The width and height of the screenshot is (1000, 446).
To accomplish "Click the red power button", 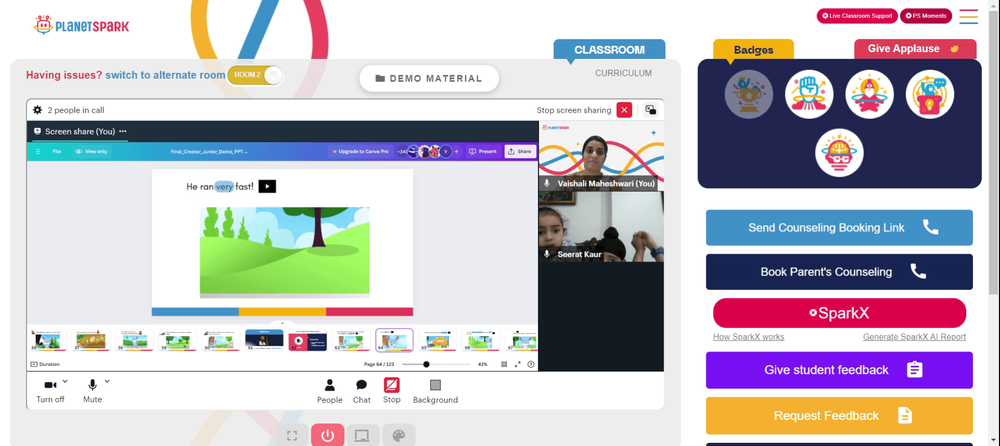I will [328, 436].
